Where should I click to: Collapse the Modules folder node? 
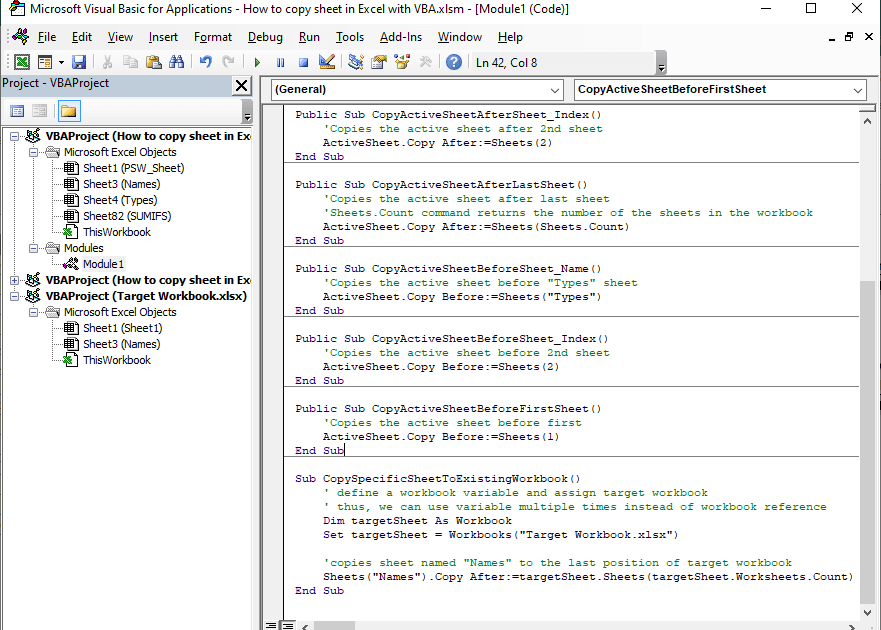pos(34,248)
